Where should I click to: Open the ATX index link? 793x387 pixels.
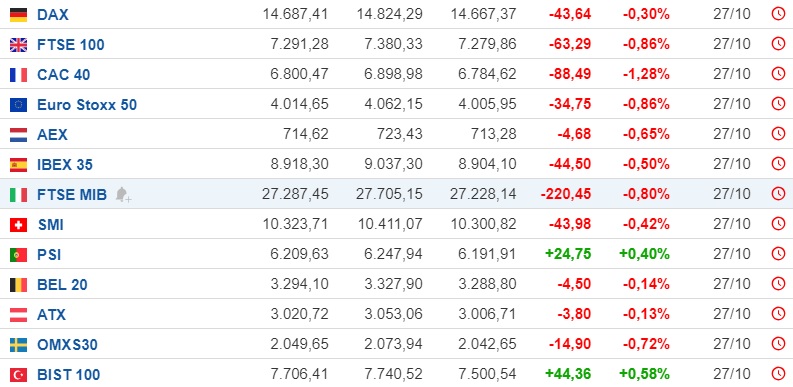[x=52, y=315]
